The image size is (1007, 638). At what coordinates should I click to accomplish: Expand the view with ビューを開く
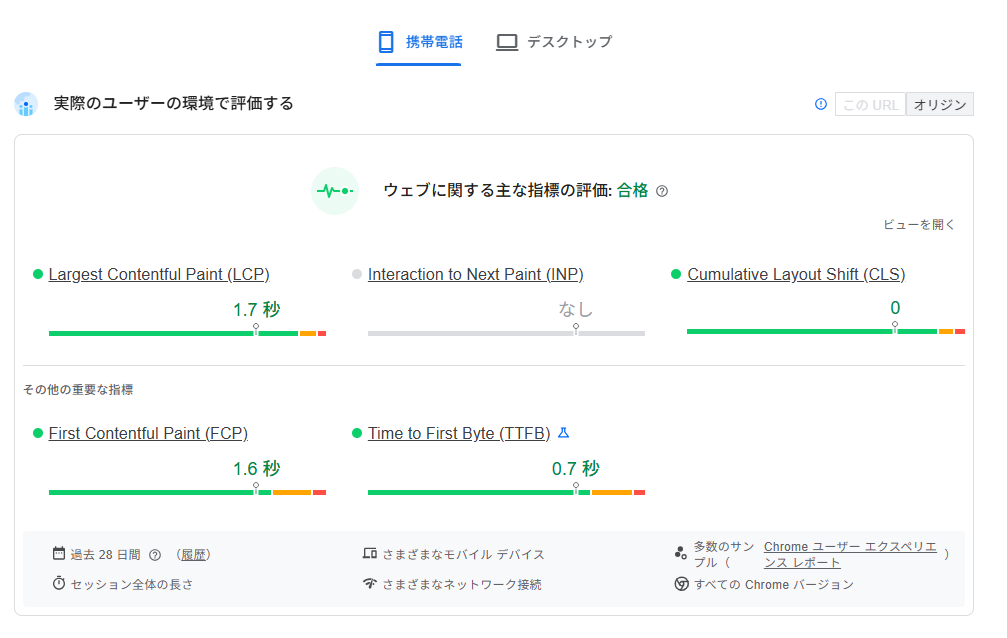tap(919, 224)
